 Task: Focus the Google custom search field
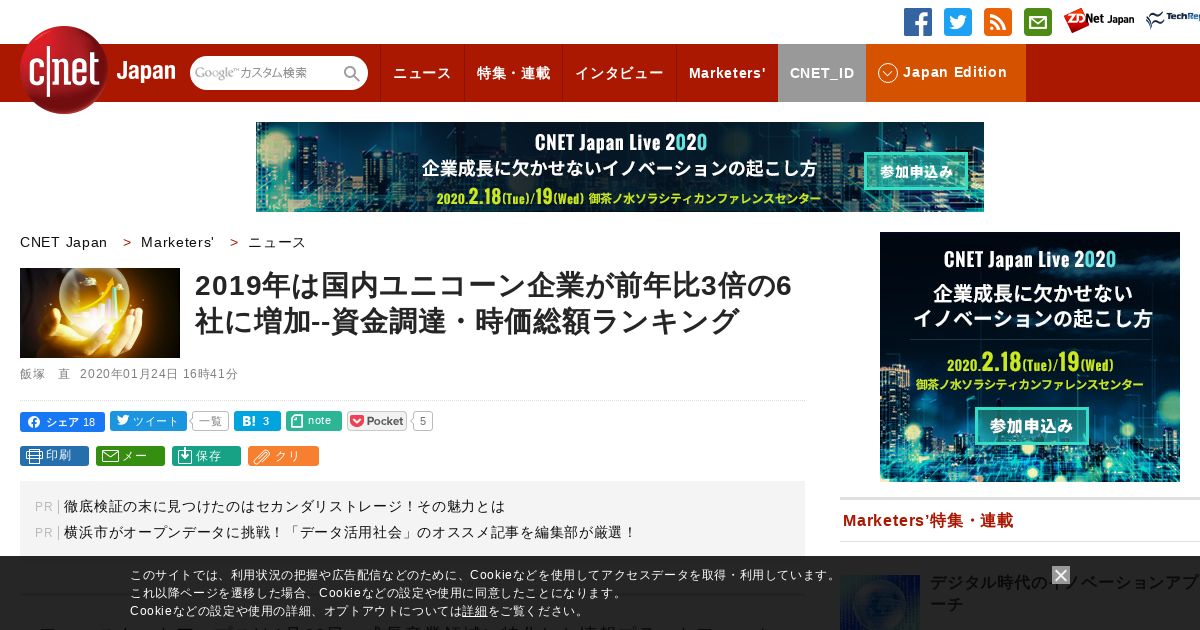pyautogui.click(x=266, y=73)
